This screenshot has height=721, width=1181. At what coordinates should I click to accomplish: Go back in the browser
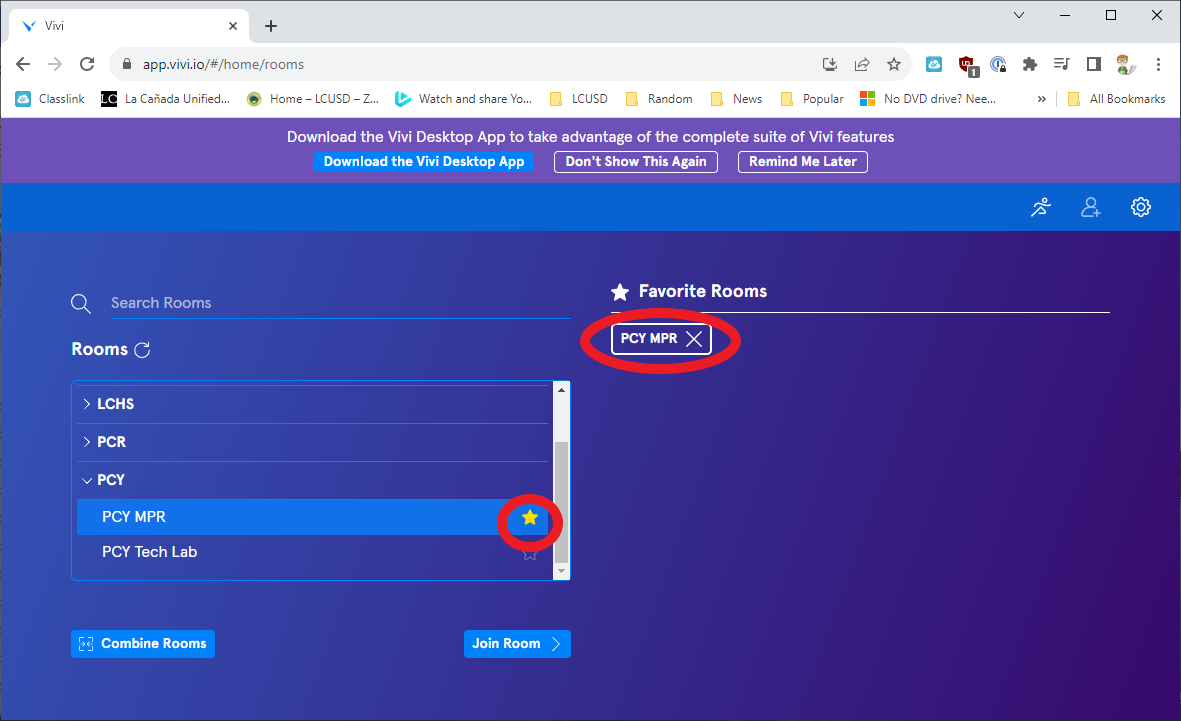(23, 64)
